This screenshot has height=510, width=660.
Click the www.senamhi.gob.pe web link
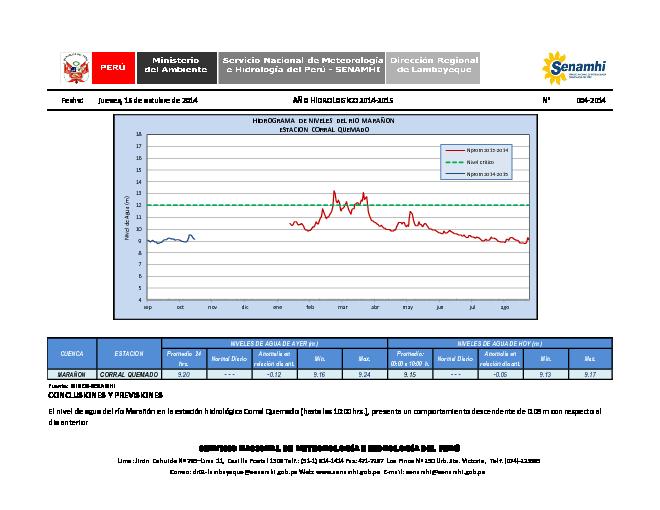[352, 469]
